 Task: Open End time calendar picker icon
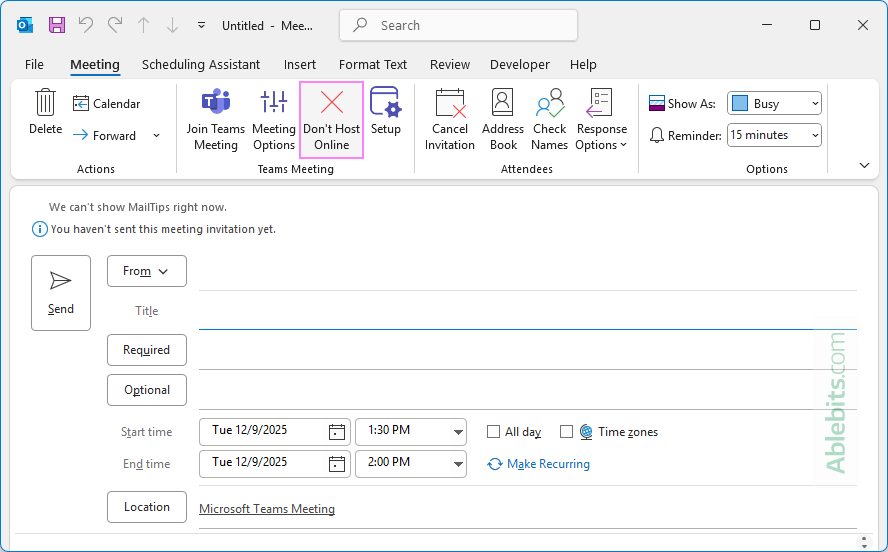[x=337, y=464]
